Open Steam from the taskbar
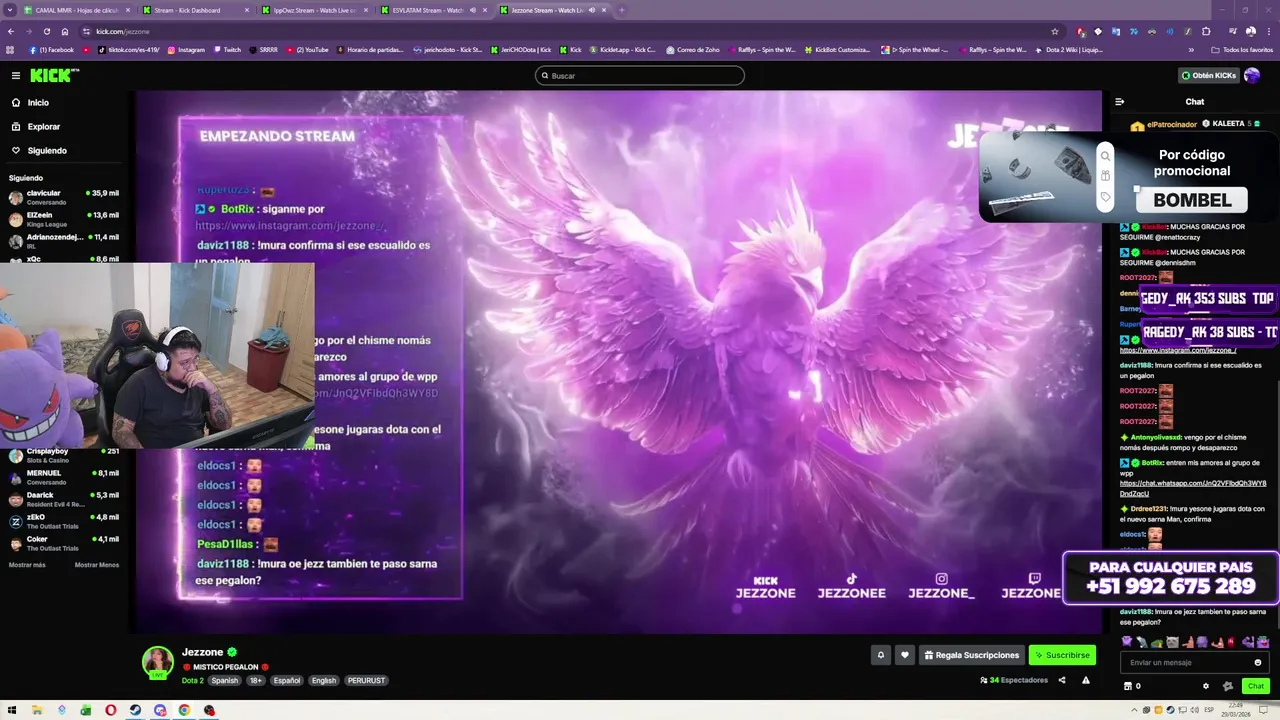The height and width of the screenshot is (720, 1280). pyautogui.click(x=135, y=710)
